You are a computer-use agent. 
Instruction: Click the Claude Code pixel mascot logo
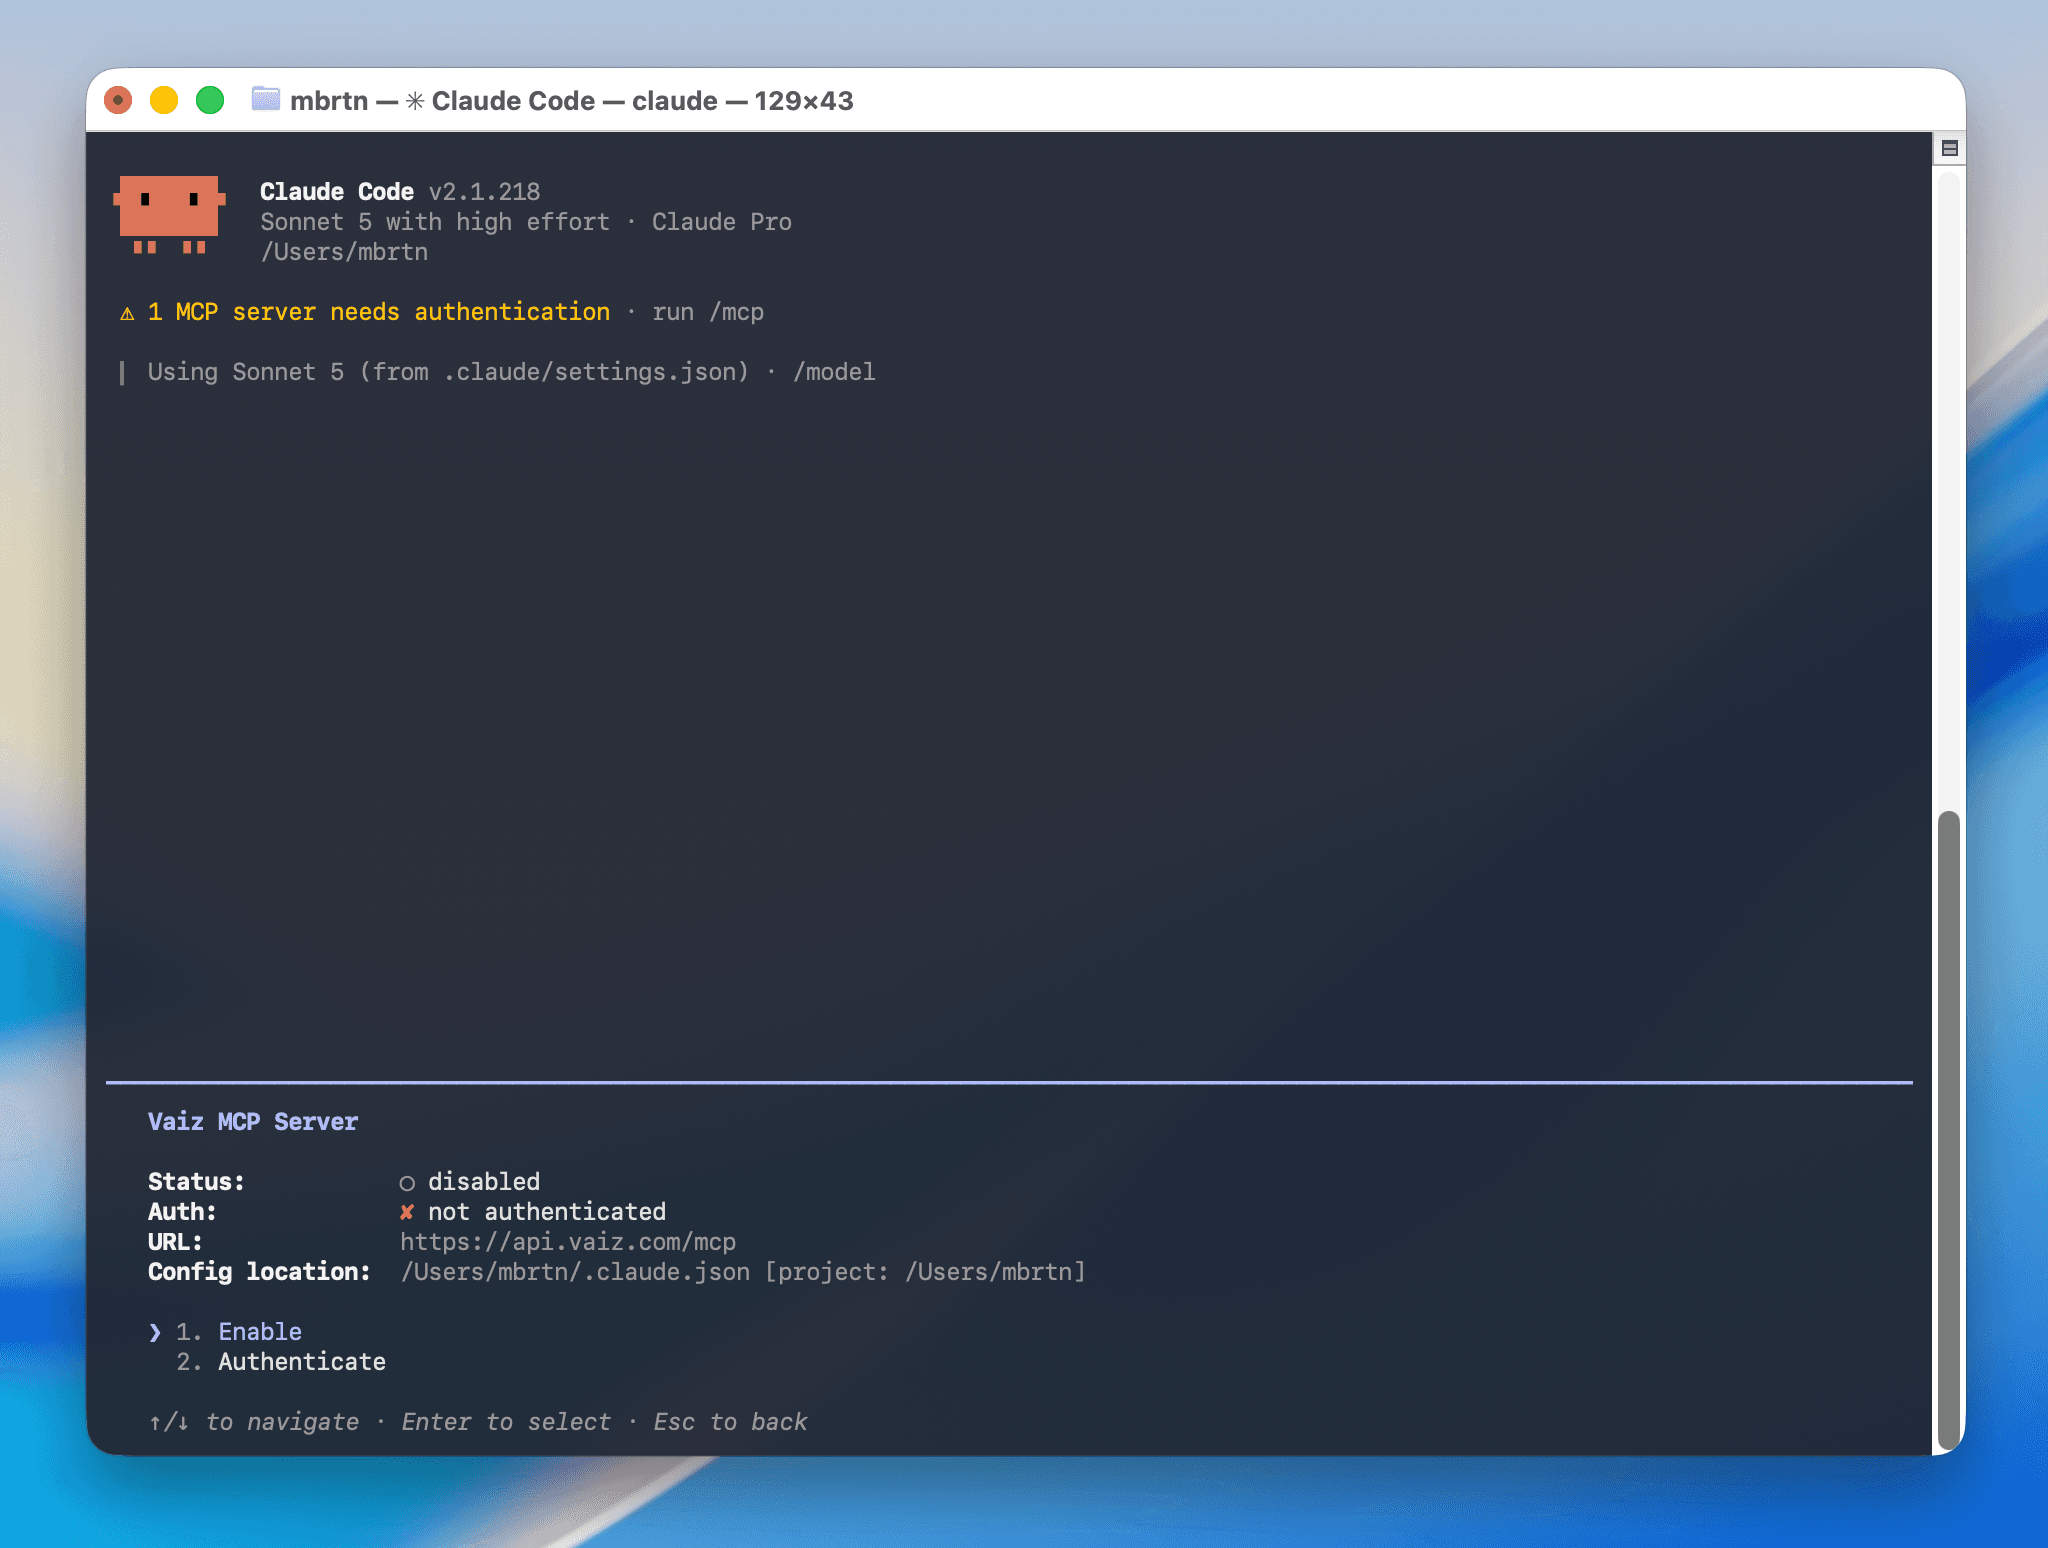[x=169, y=215]
